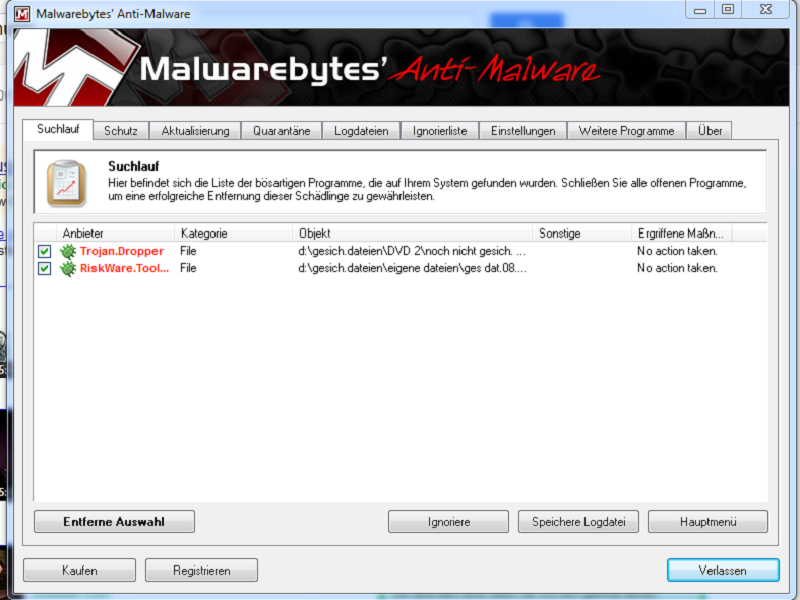Viewport: 800px width, 600px height.
Task: Sort by the Objekt column header
Action: pyautogui.click(x=413, y=233)
